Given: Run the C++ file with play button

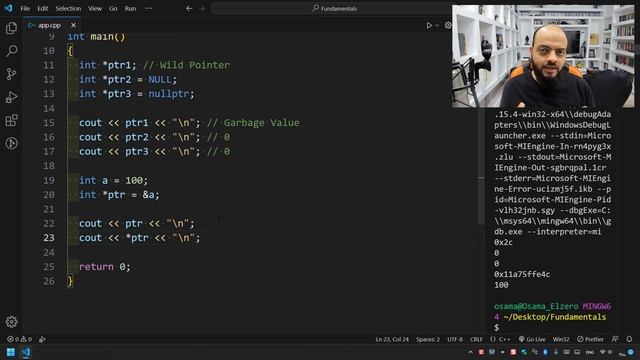Looking at the screenshot, I should (429, 25).
